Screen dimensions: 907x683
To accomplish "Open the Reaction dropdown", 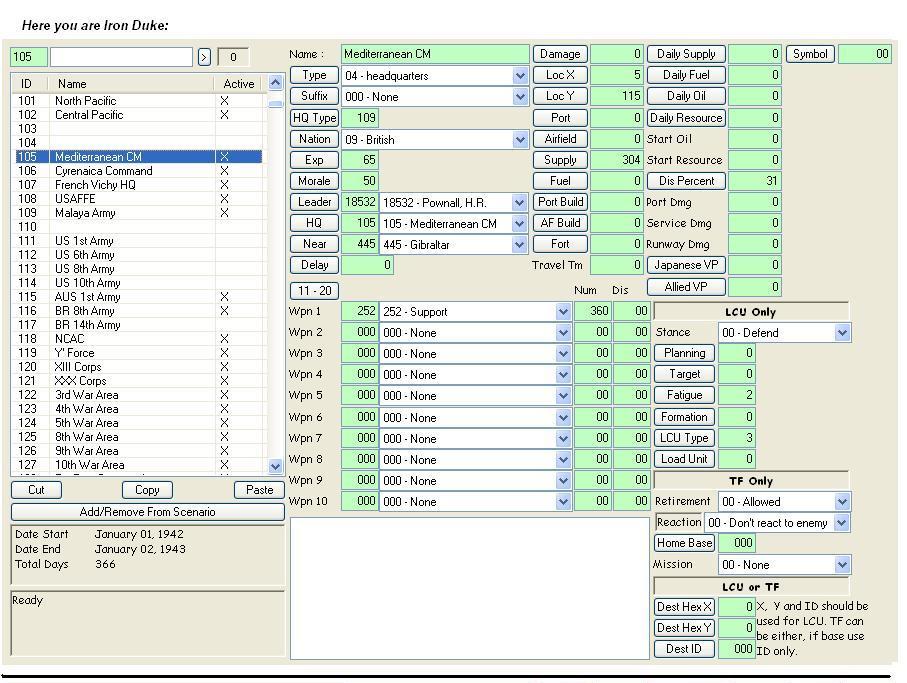I will 842,523.
